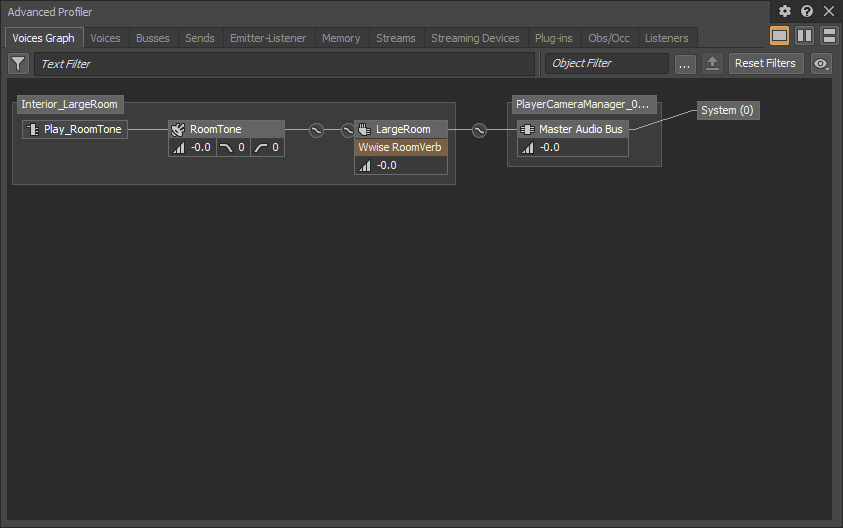The height and width of the screenshot is (528, 843).
Task: Click LargeRoom volume value -0.0
Action: (x=387, y=166)
